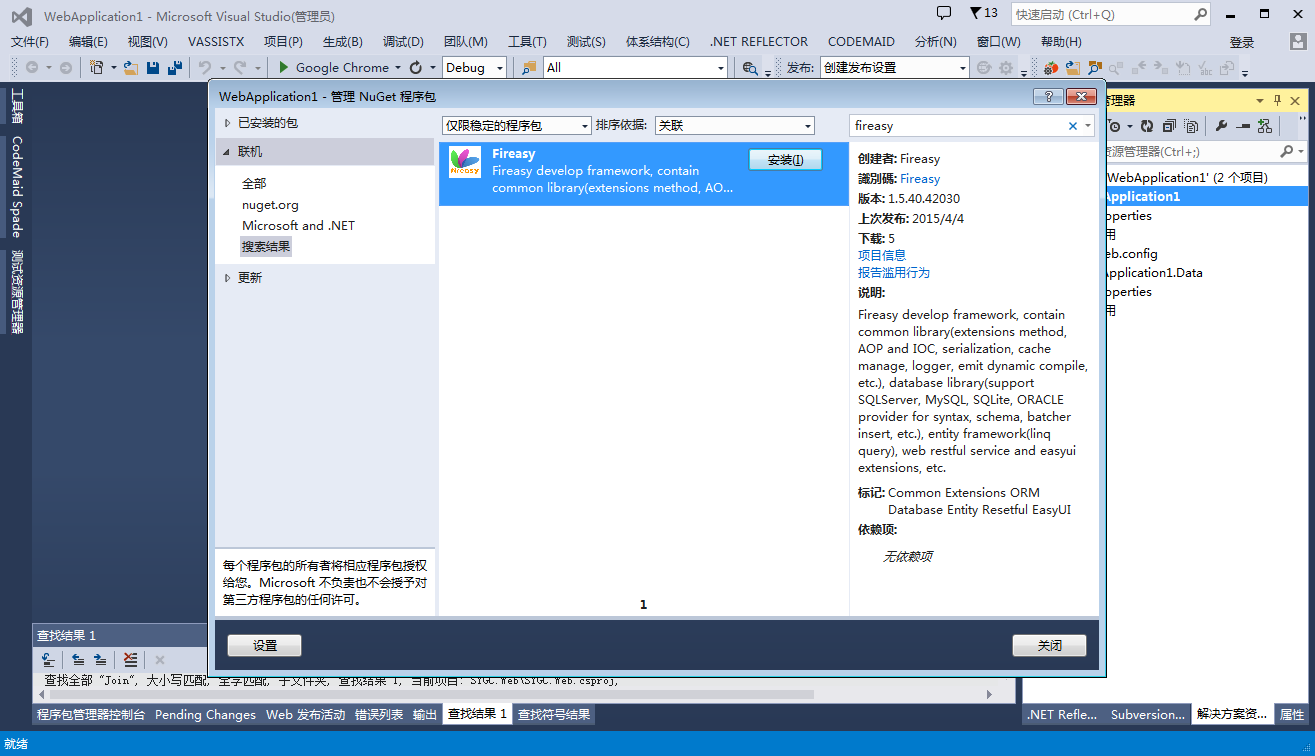Open the Debug configuration dropdown
The height and width of the screenshot is (756, 1315).
[x=475, y=67]
